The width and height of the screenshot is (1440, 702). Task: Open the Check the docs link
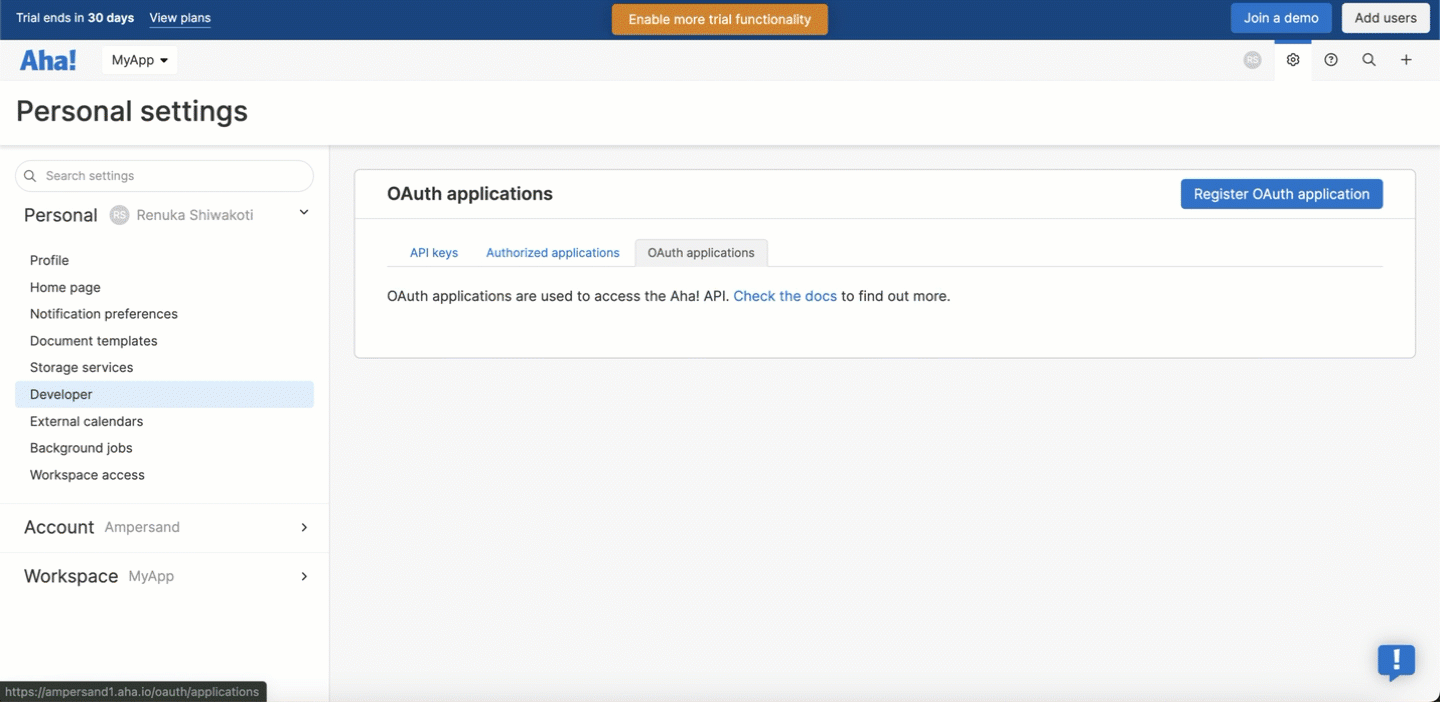pyautogui.click(x=785, y=296)
